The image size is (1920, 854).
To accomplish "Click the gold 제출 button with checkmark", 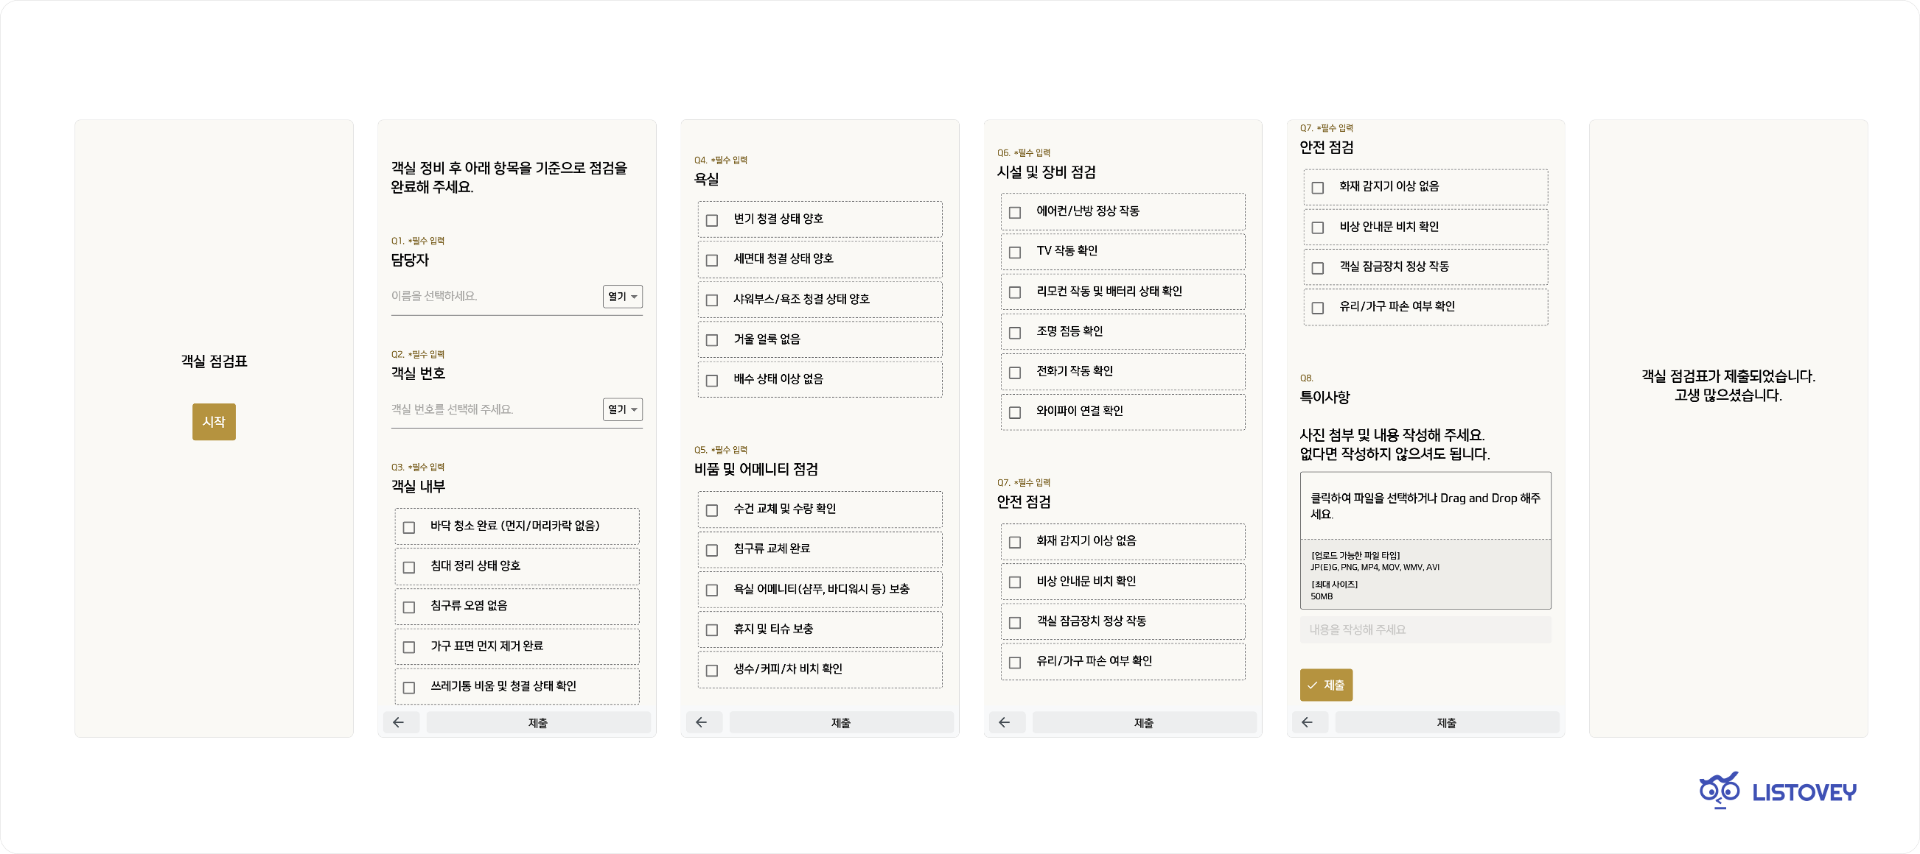I will point(1326,685).
